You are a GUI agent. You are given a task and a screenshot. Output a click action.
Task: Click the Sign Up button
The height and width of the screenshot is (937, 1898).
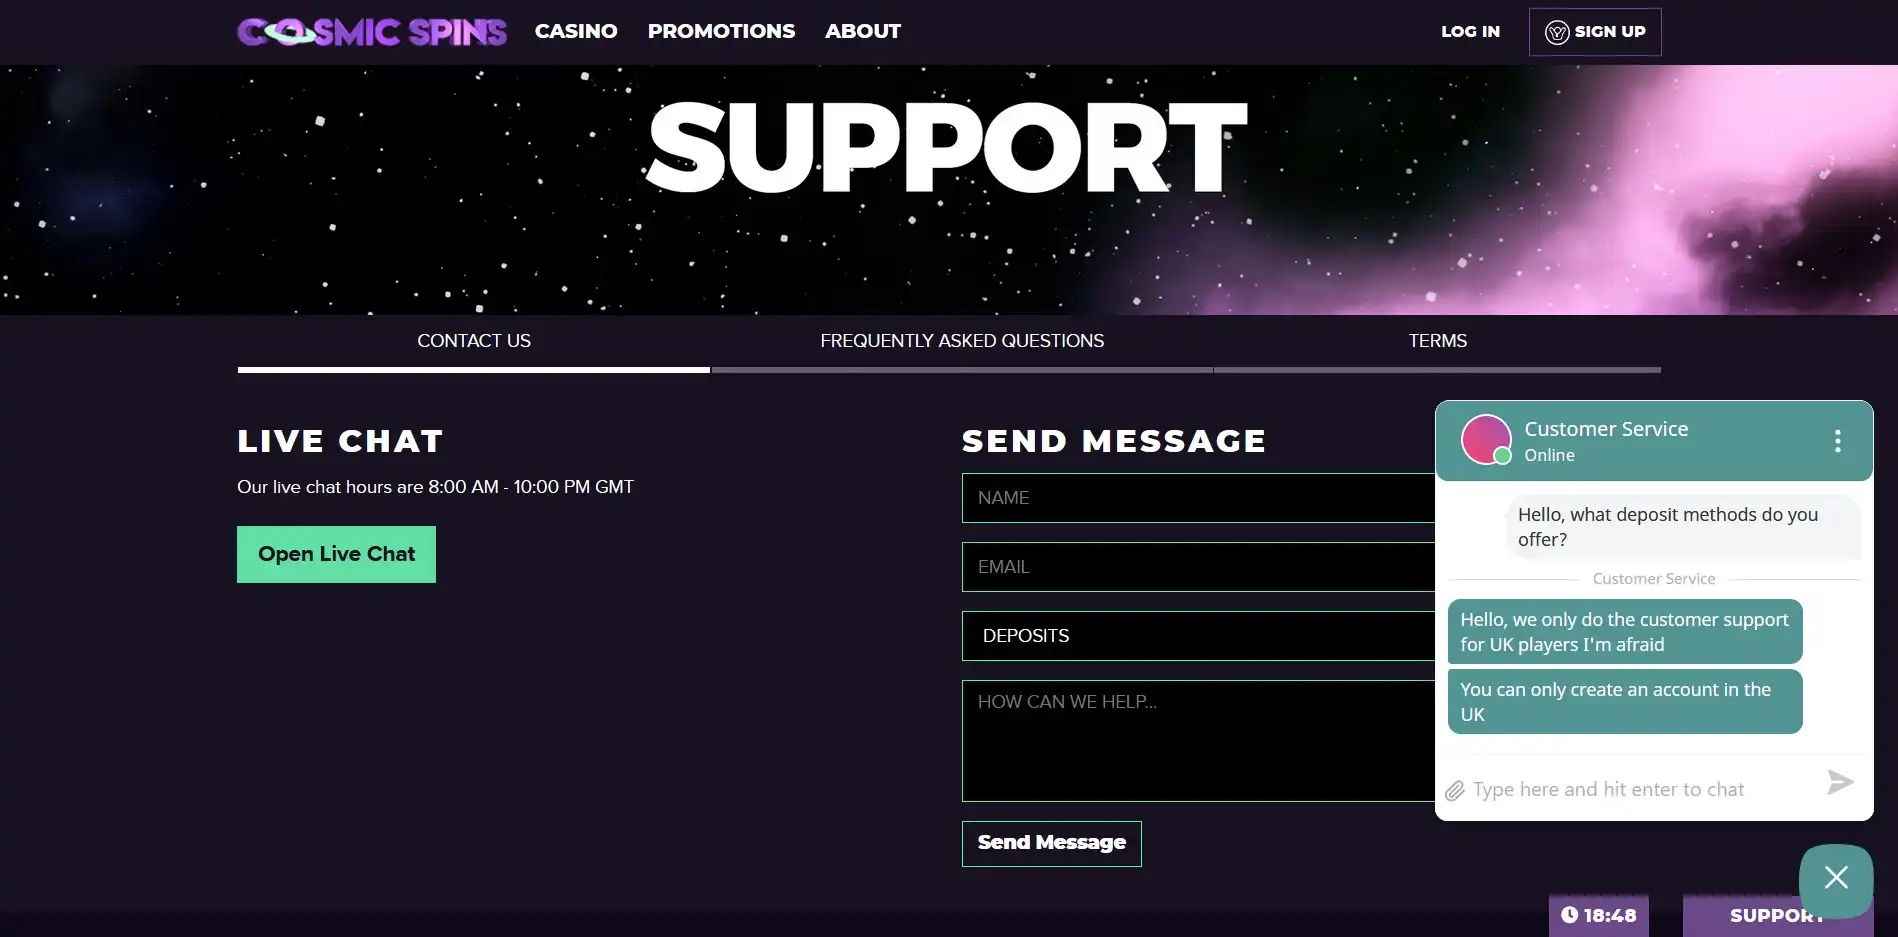click(1594, 32)
